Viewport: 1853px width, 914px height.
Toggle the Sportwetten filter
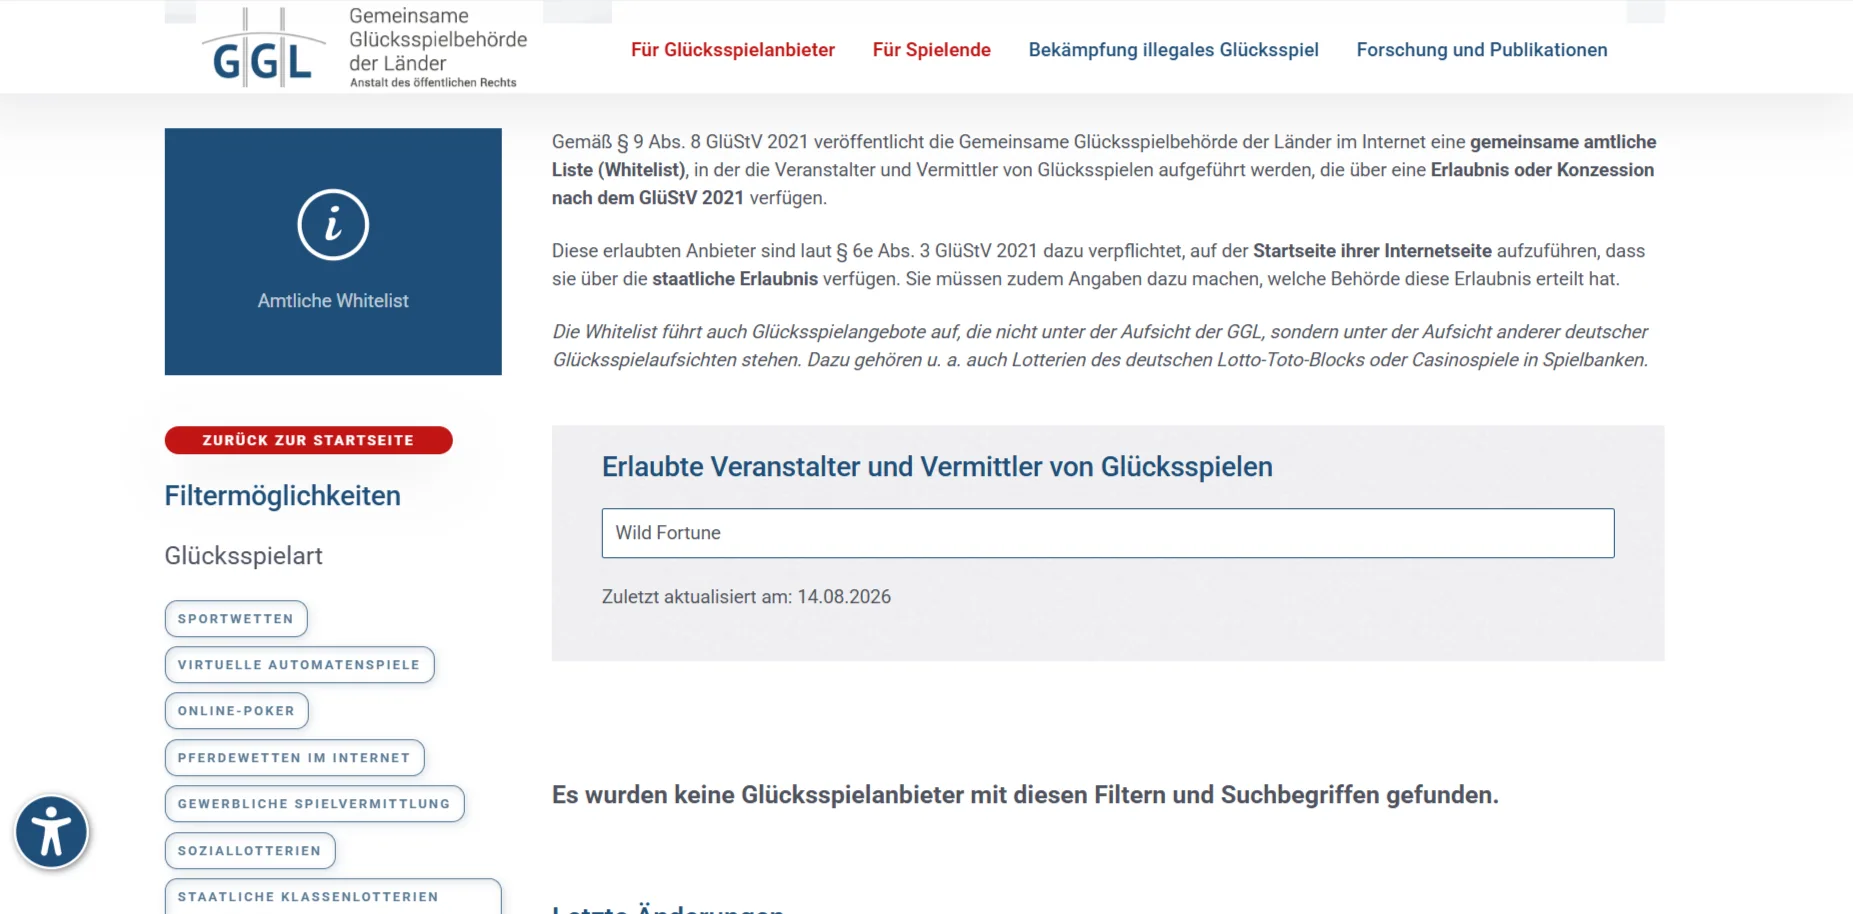point(236,619)
